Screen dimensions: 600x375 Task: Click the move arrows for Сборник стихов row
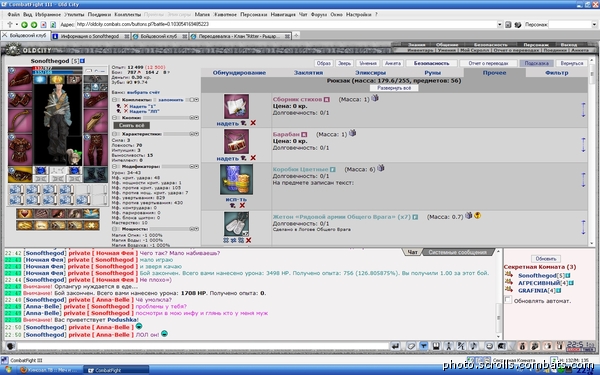click(x=583, y=110)
